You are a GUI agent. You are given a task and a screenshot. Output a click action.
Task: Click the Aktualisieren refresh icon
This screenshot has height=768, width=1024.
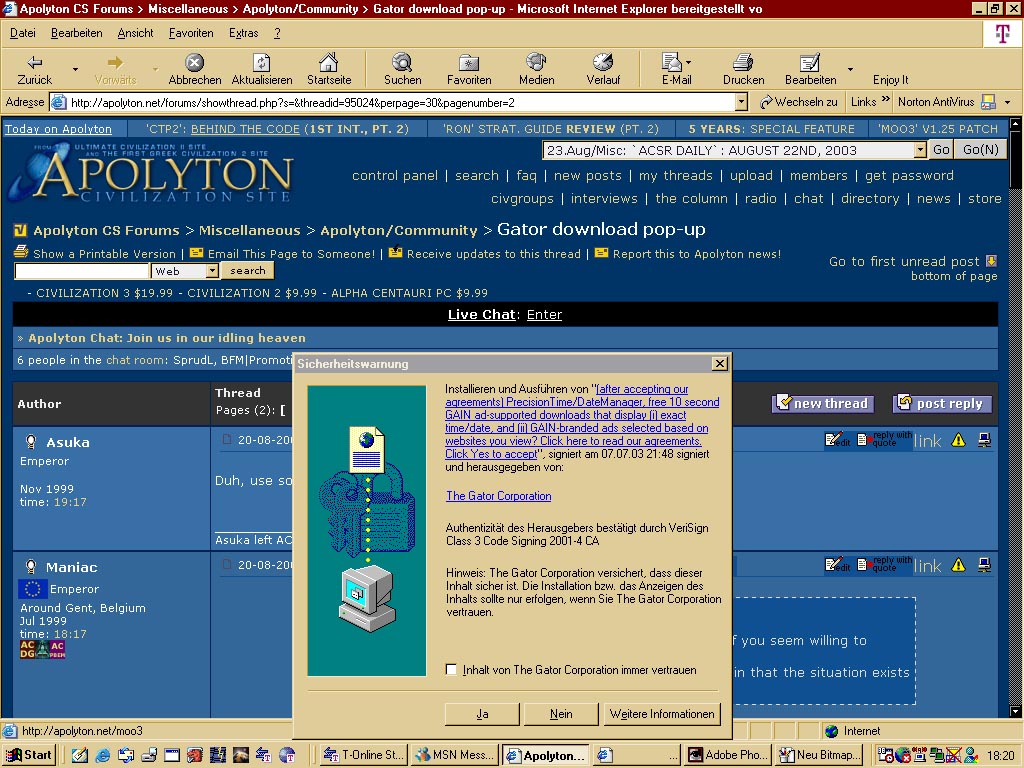pyautogui.click(x=261, y=63)
